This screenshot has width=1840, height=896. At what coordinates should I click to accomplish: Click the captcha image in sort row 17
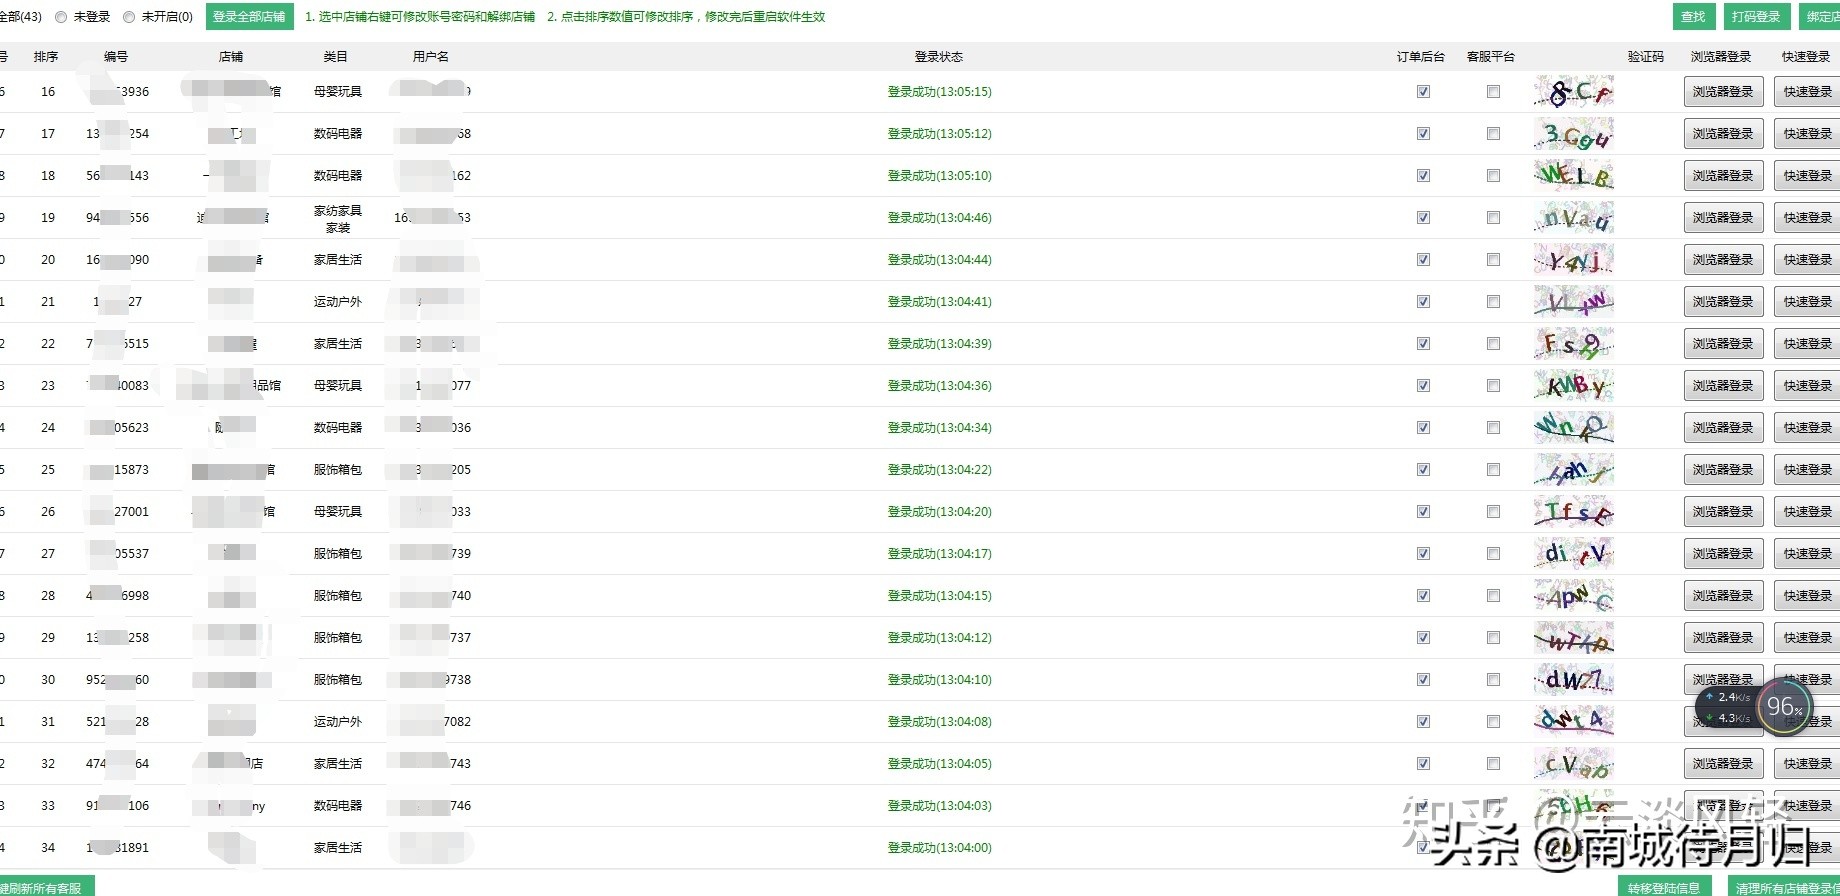click(1574, 134)
